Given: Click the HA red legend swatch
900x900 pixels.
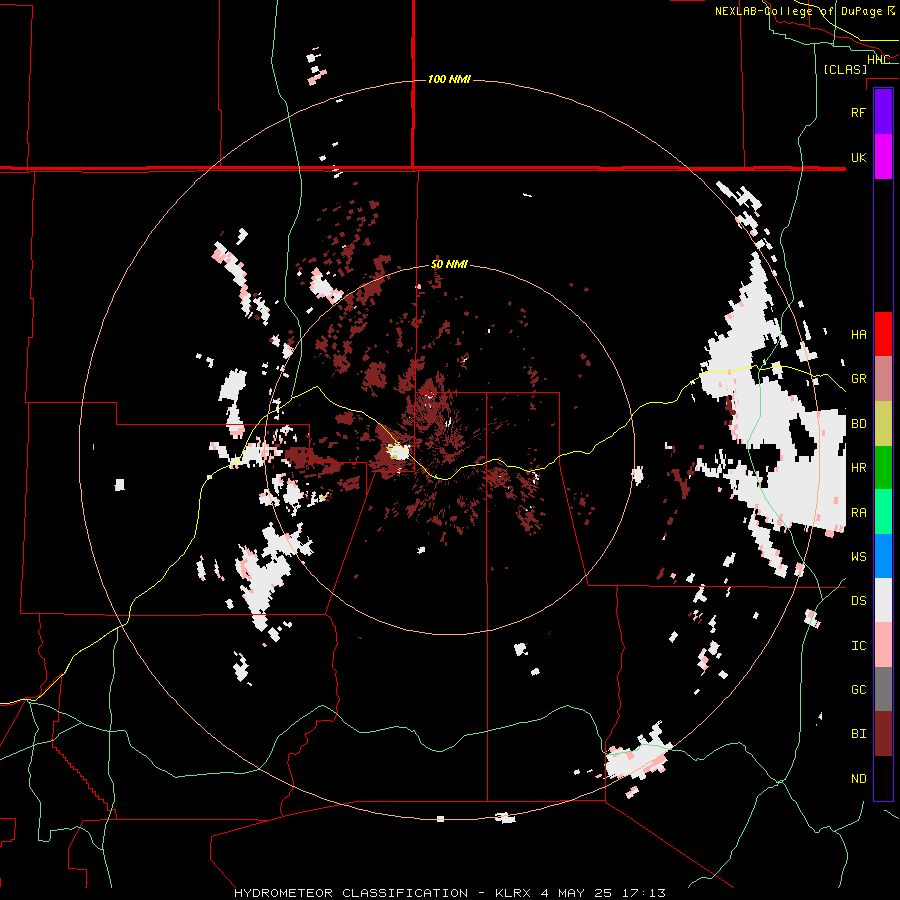Looking at the screenshot, I should pyautogui.click(x=883, y=334).
